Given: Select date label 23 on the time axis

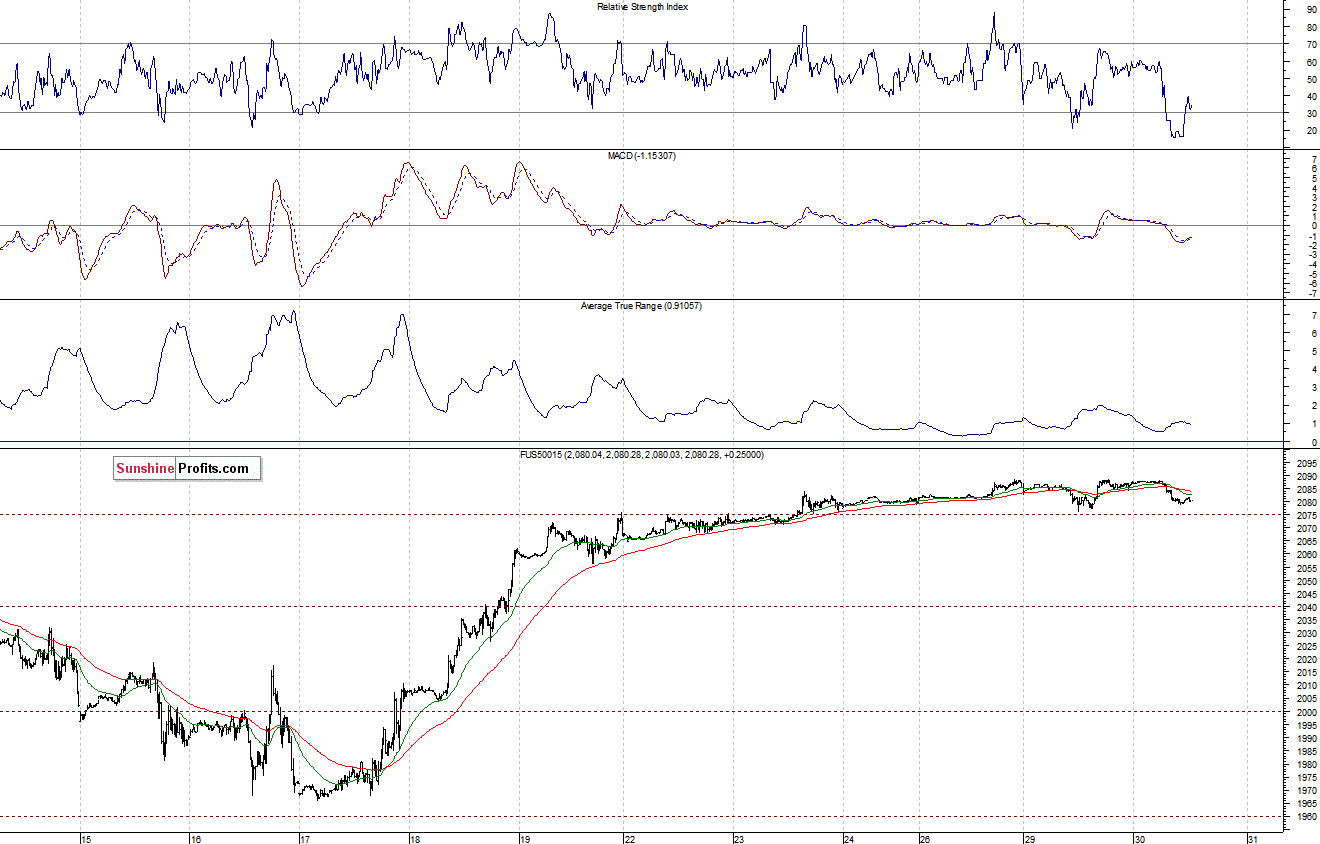Looking at the screenshot, I should tap(741, 838).
